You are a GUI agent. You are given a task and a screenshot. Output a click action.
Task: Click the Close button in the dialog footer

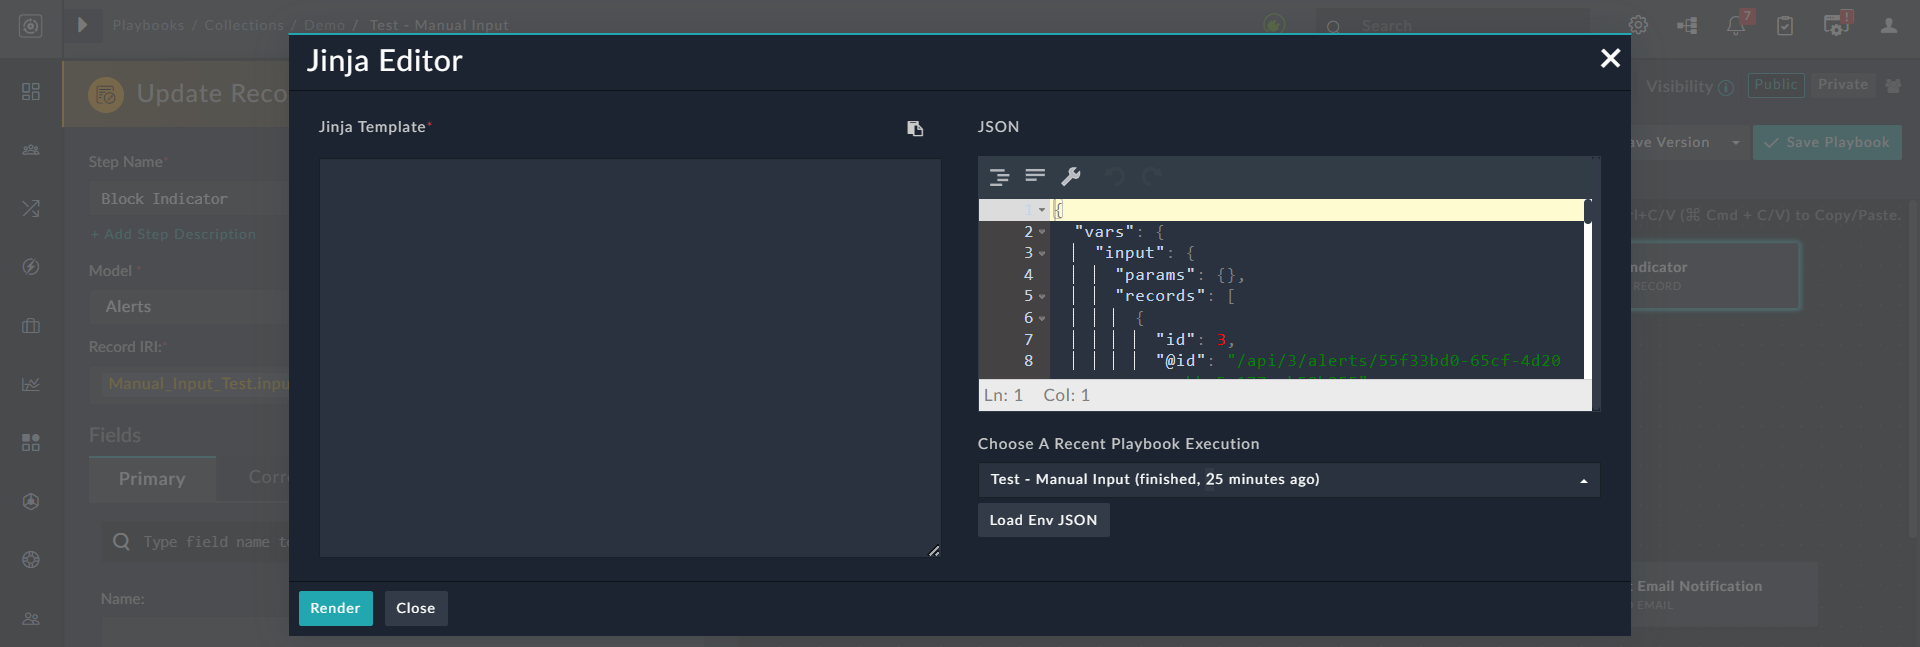click(x=416, y=608)
